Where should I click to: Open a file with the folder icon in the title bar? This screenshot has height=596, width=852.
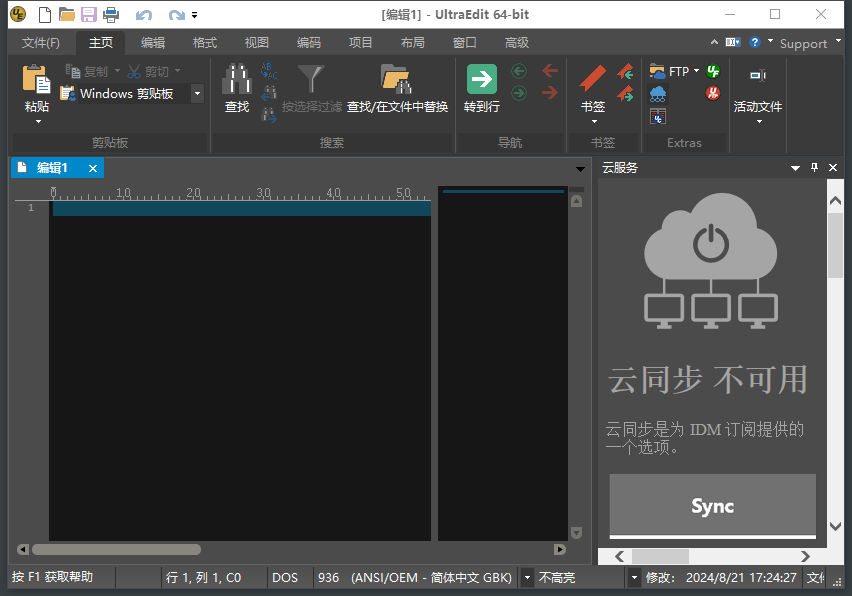pos(67,15)
